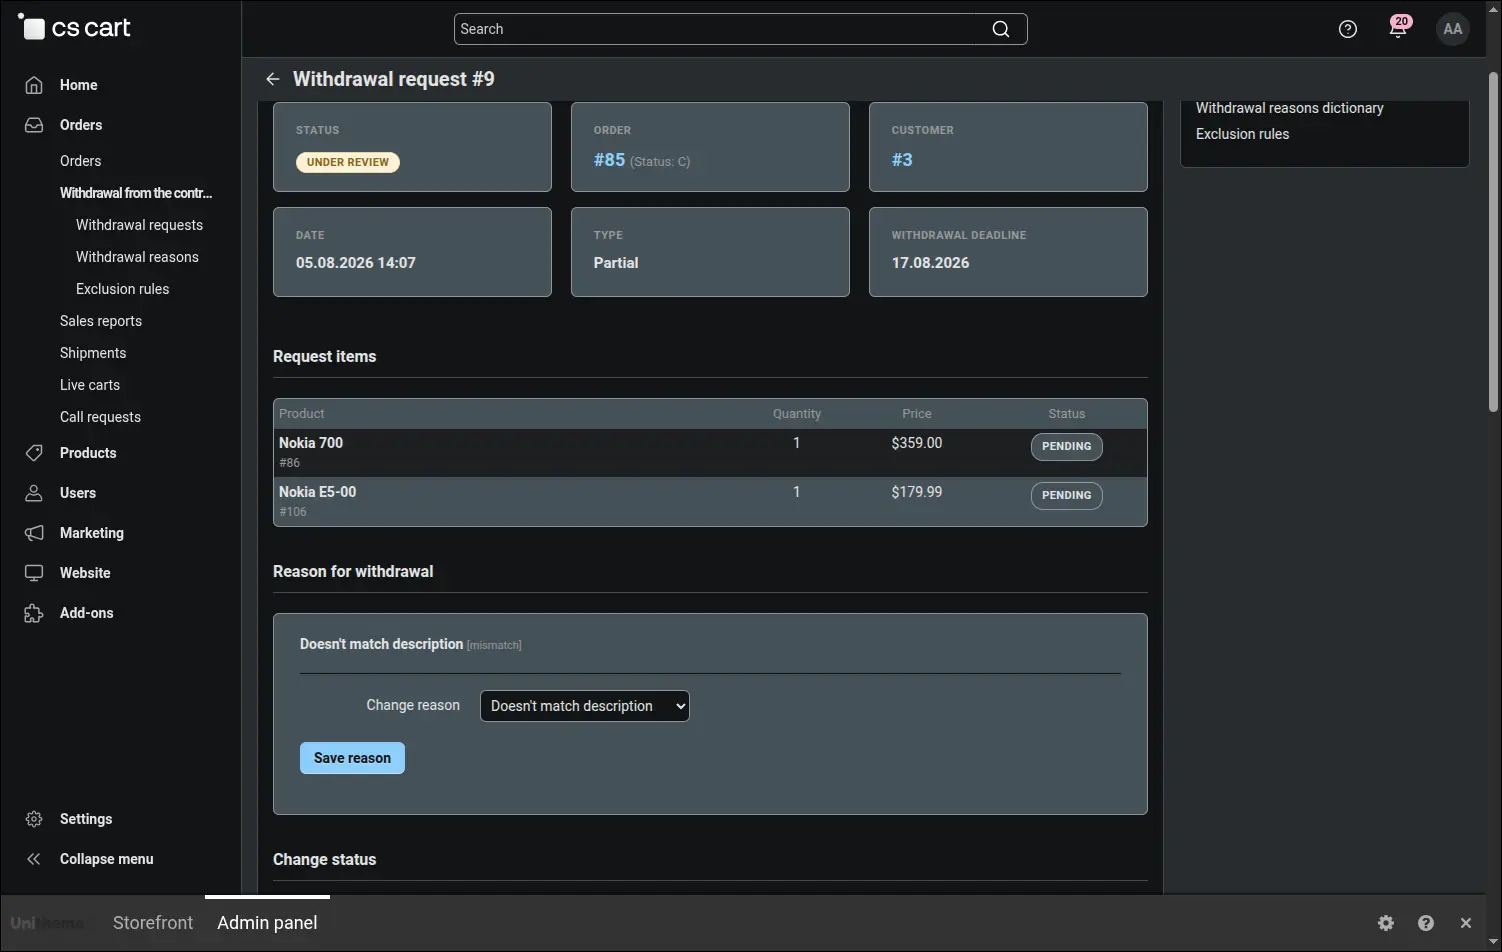Click PENDING badge for Nokia 700
The height and width of the screenshot is (952, 1502).
click(1067, 447)
